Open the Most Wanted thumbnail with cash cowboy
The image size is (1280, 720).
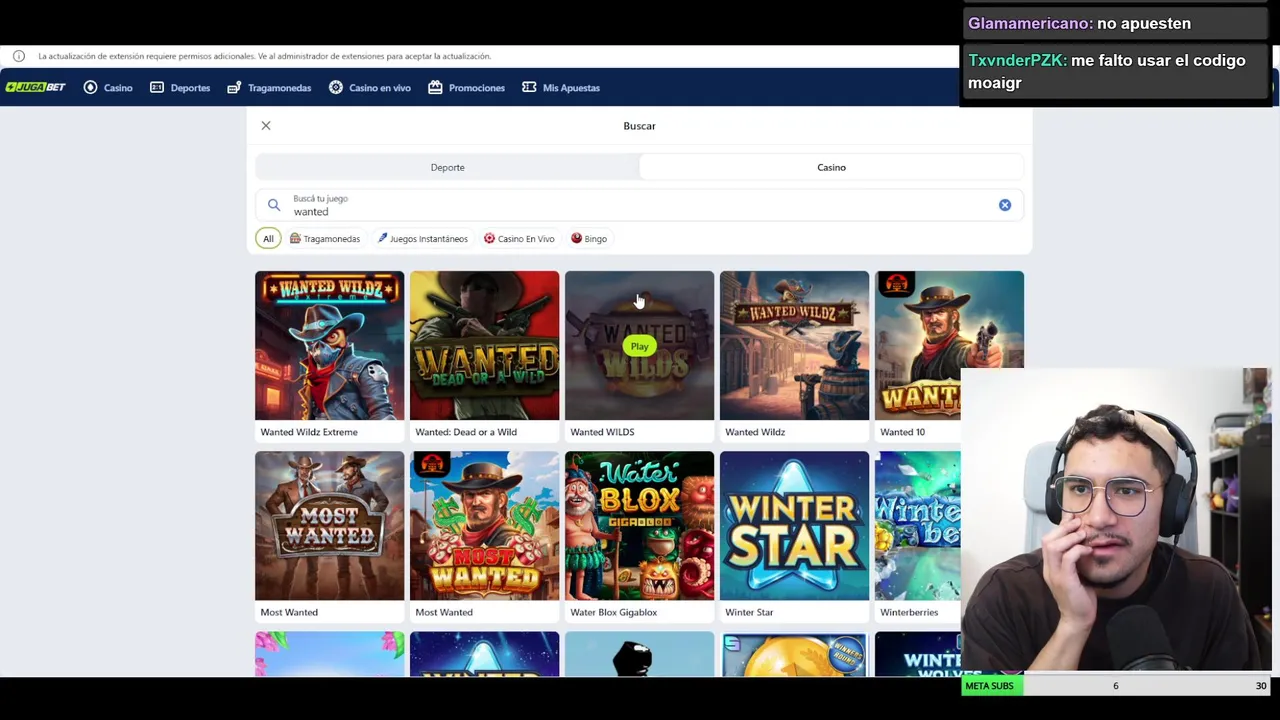[x=484, y=525]
